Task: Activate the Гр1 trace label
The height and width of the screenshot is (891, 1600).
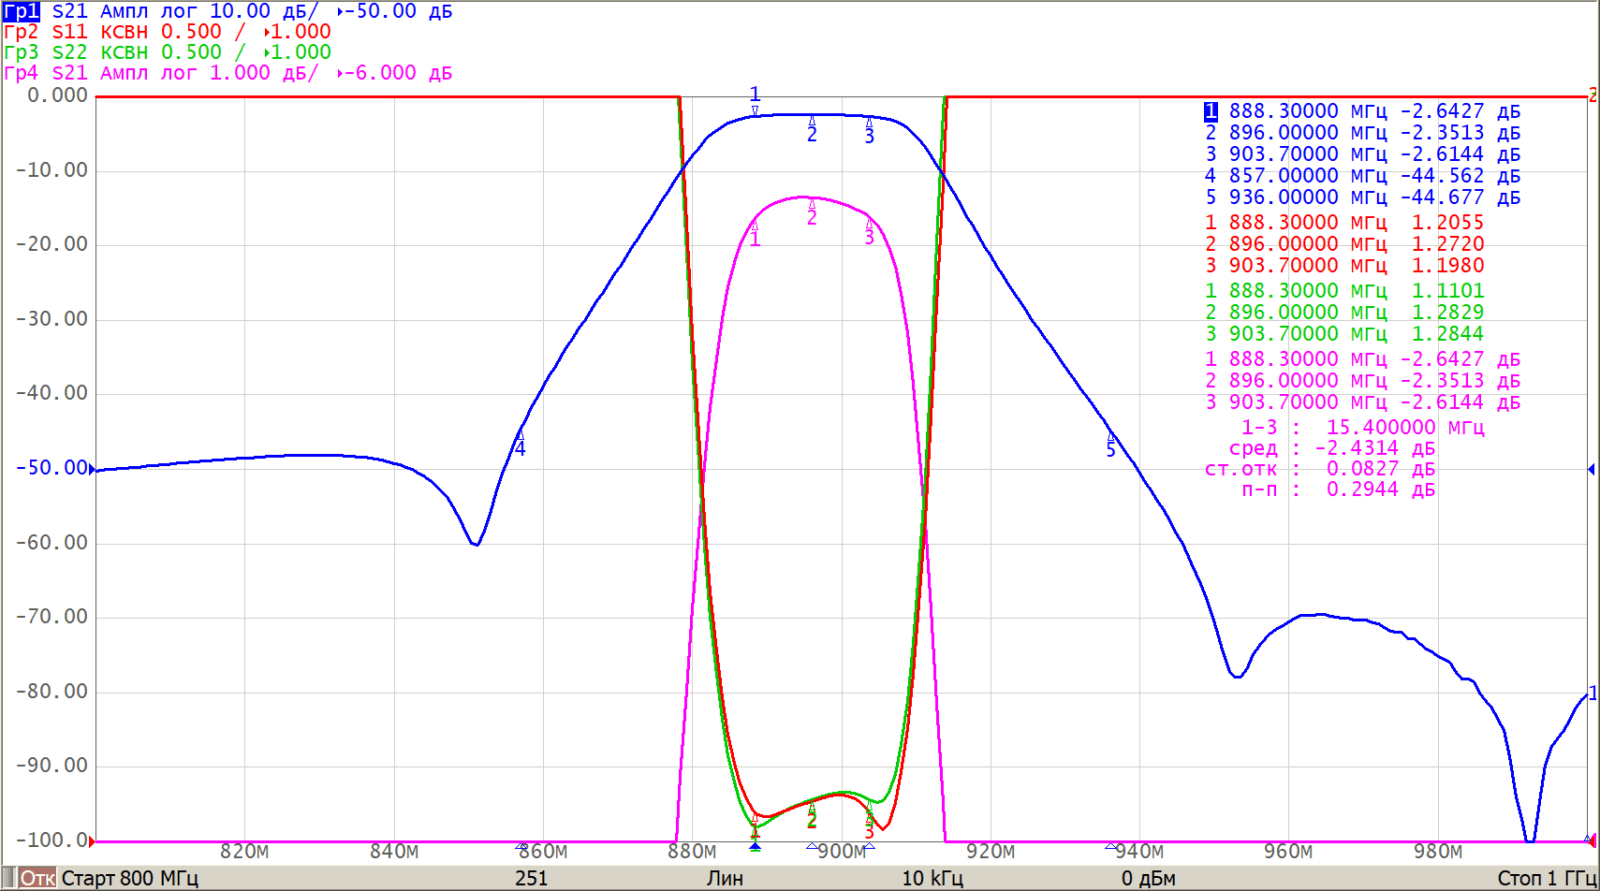Action: pos(21,11)
